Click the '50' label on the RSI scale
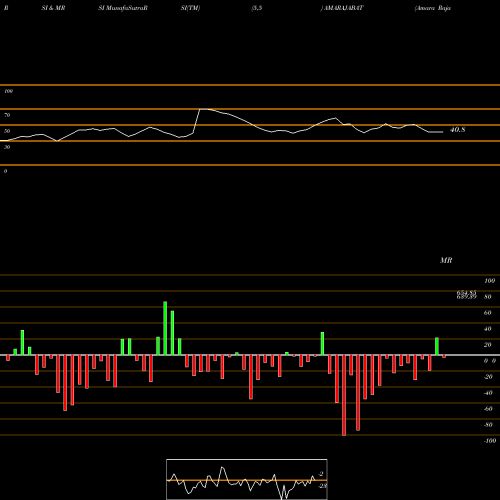The image size is (500, 500). 7,131
